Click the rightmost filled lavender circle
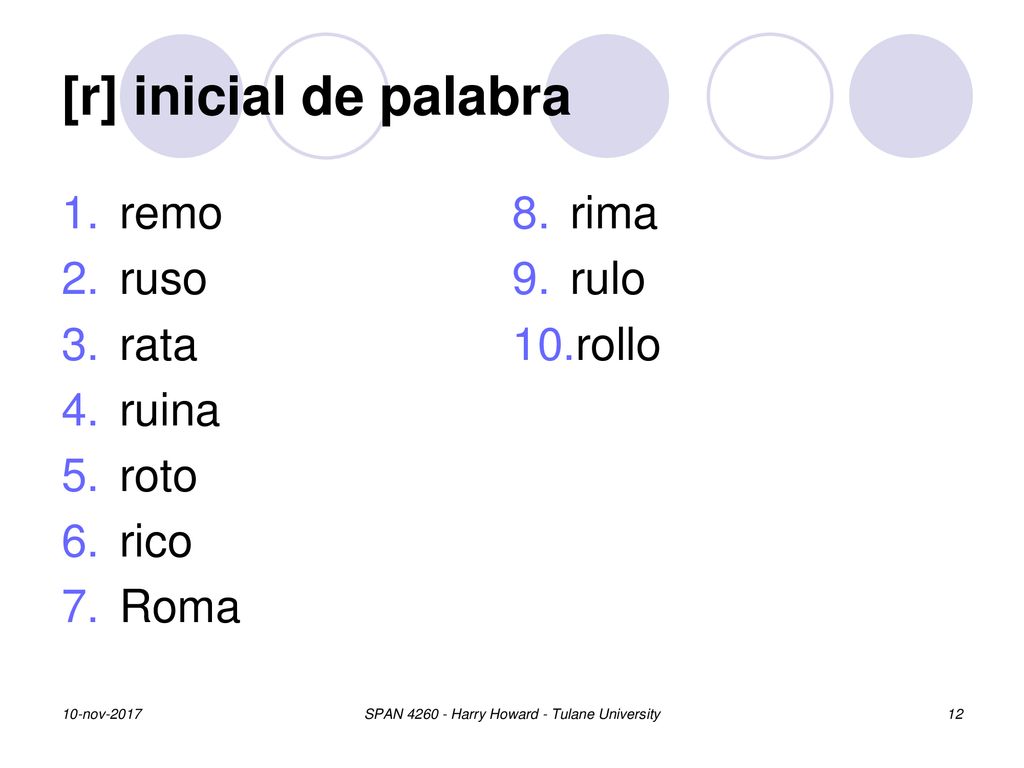Screen dimensions: 1024x768 click(910, 96)
